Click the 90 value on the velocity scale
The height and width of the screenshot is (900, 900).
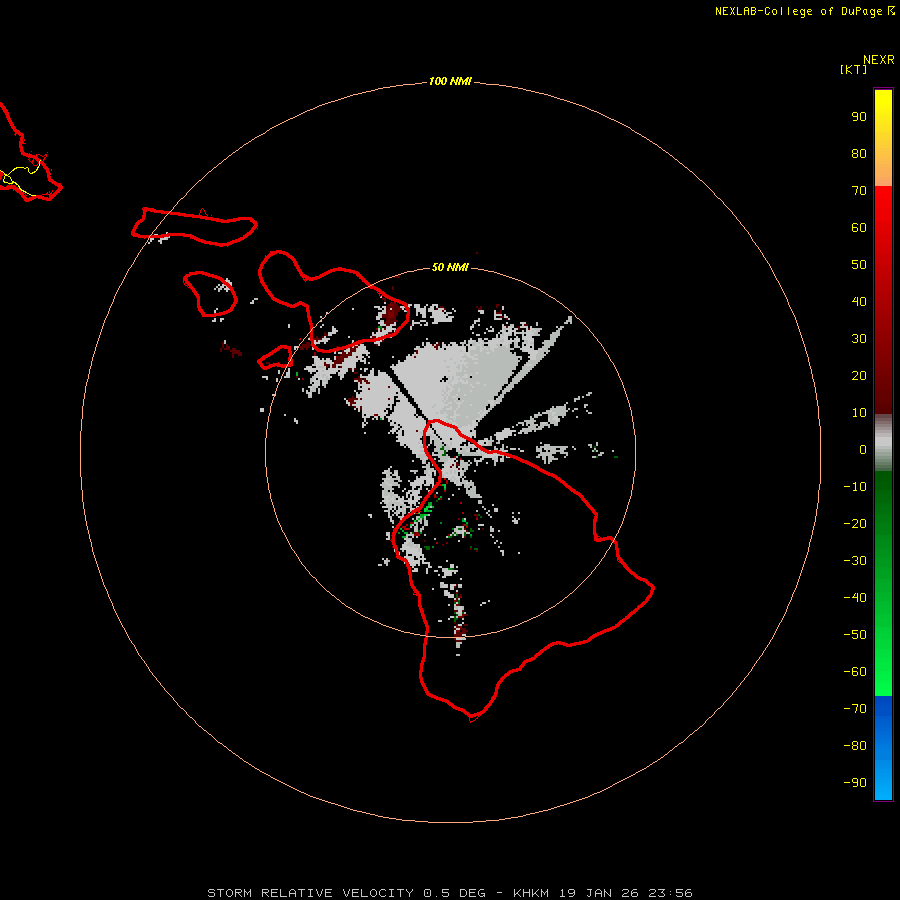(x=859, y=117)
